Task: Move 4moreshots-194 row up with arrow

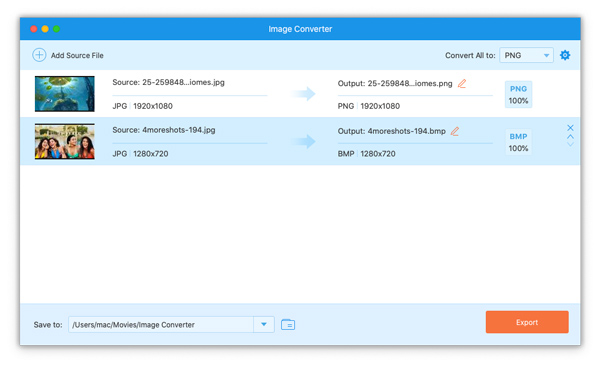Action: [570, 137]
